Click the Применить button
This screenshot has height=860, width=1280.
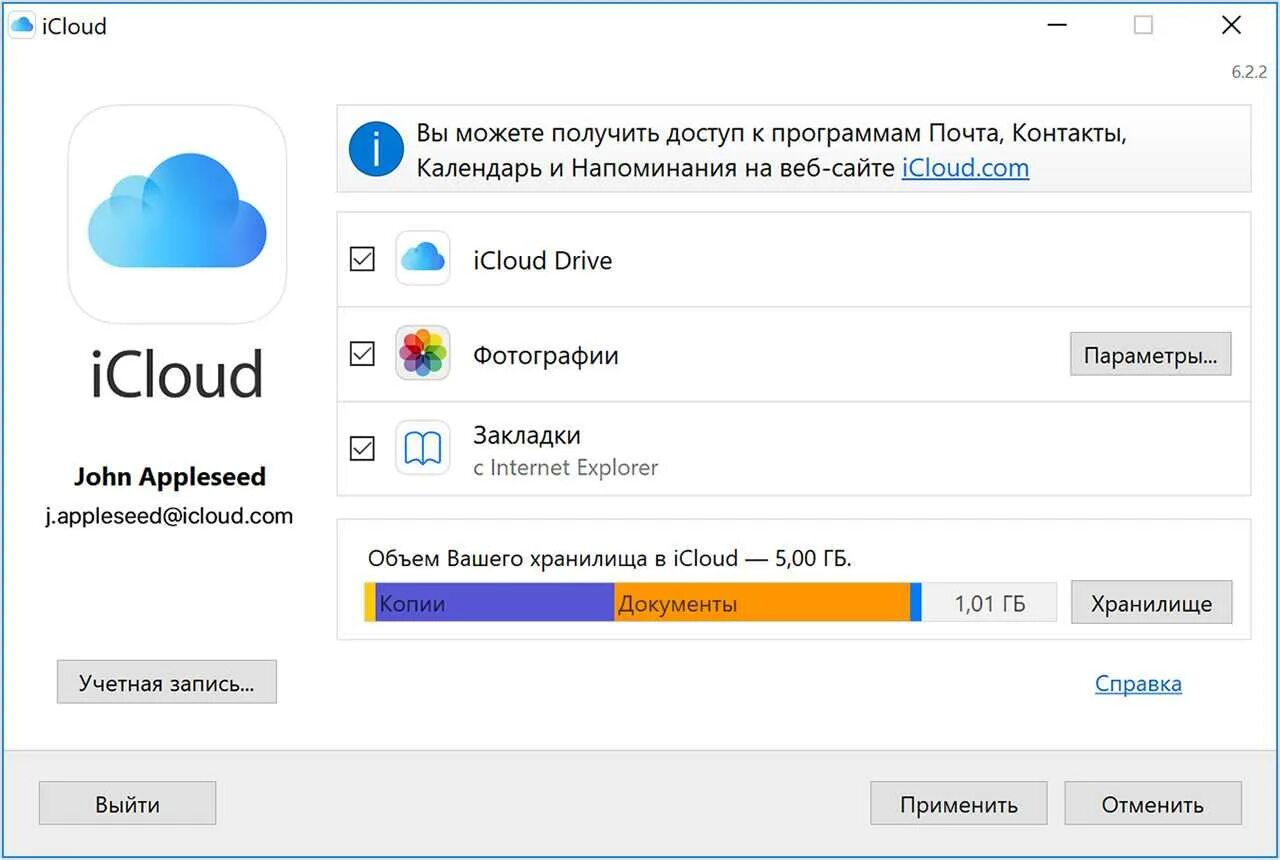[x=958, y=804]
